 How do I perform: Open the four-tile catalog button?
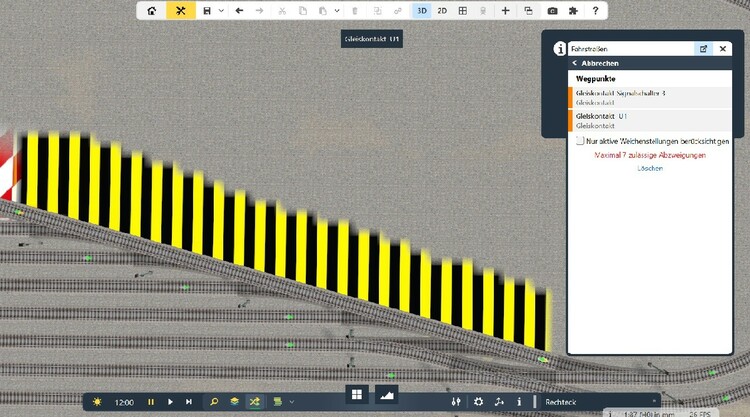(357, 395)
